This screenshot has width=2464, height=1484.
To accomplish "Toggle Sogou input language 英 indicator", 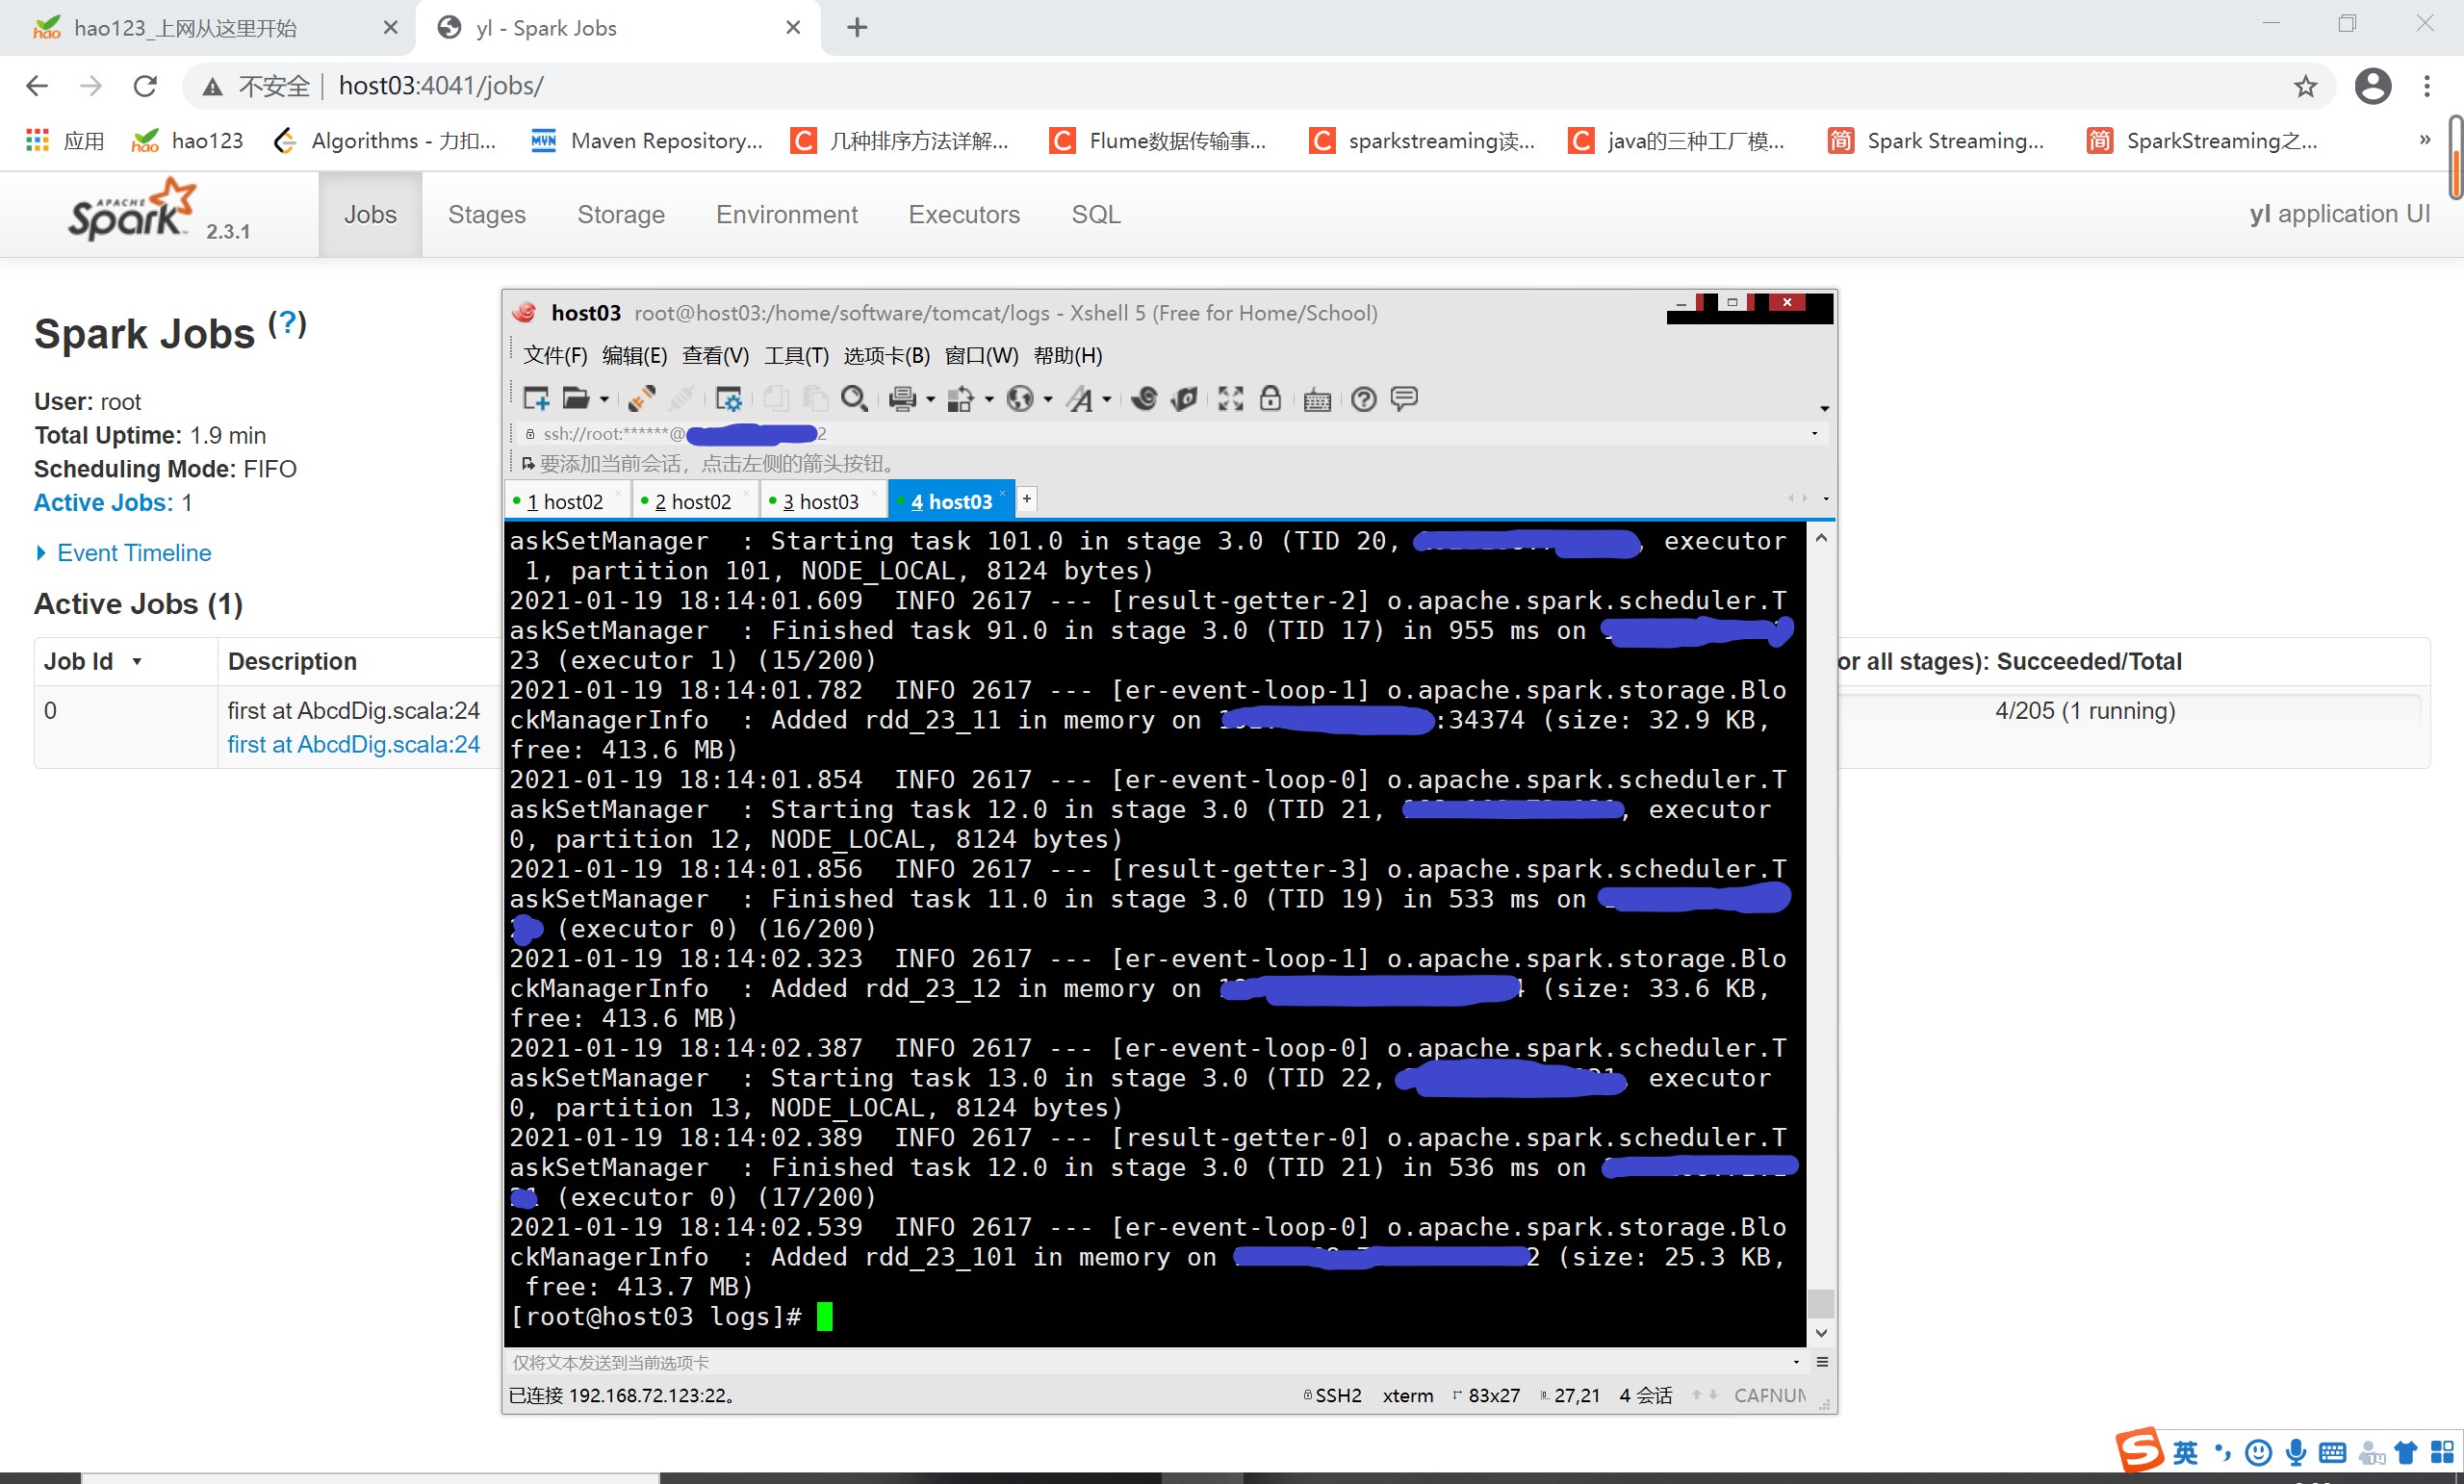I will click(x=2185, y=1452).
